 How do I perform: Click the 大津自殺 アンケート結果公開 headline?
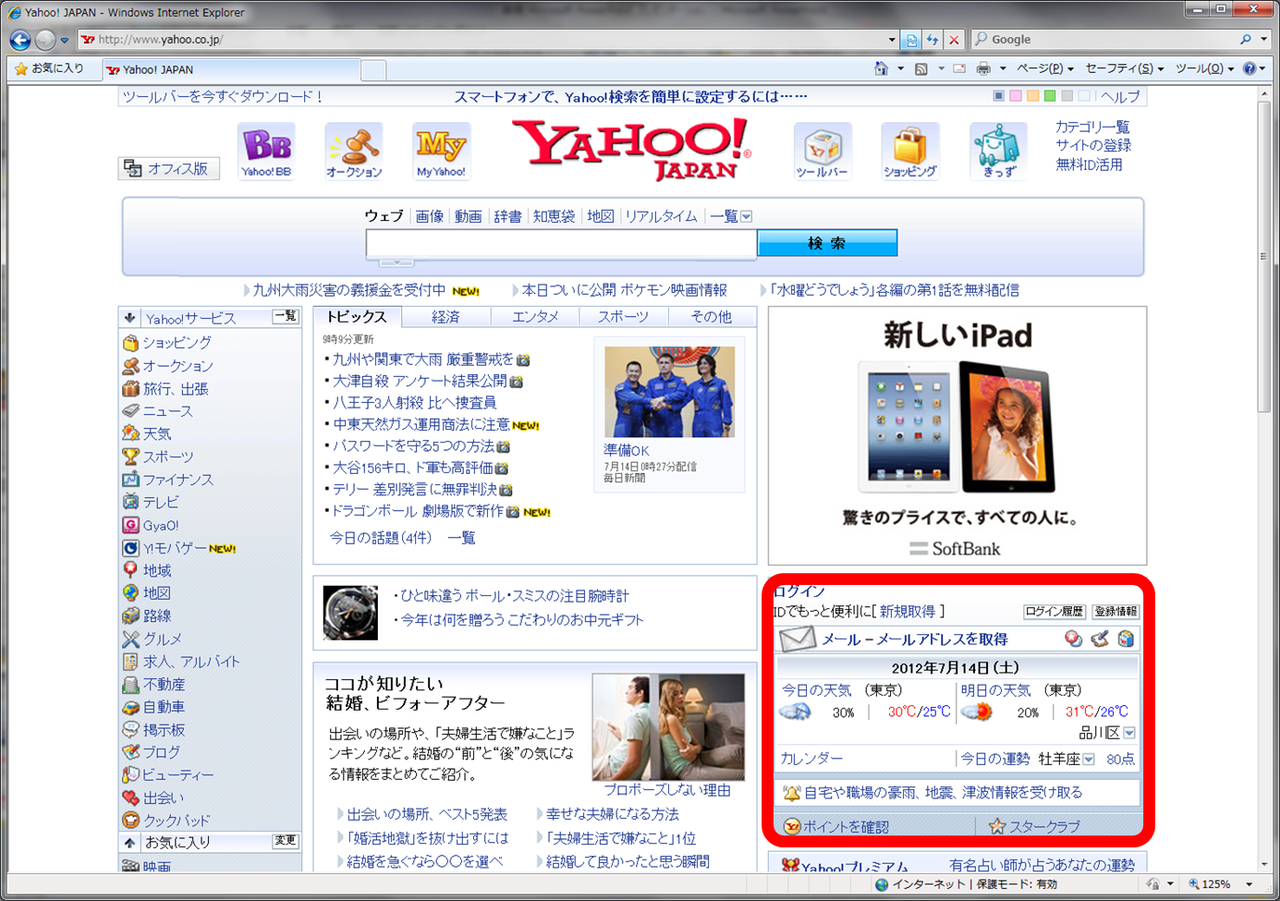coord(420,381)
